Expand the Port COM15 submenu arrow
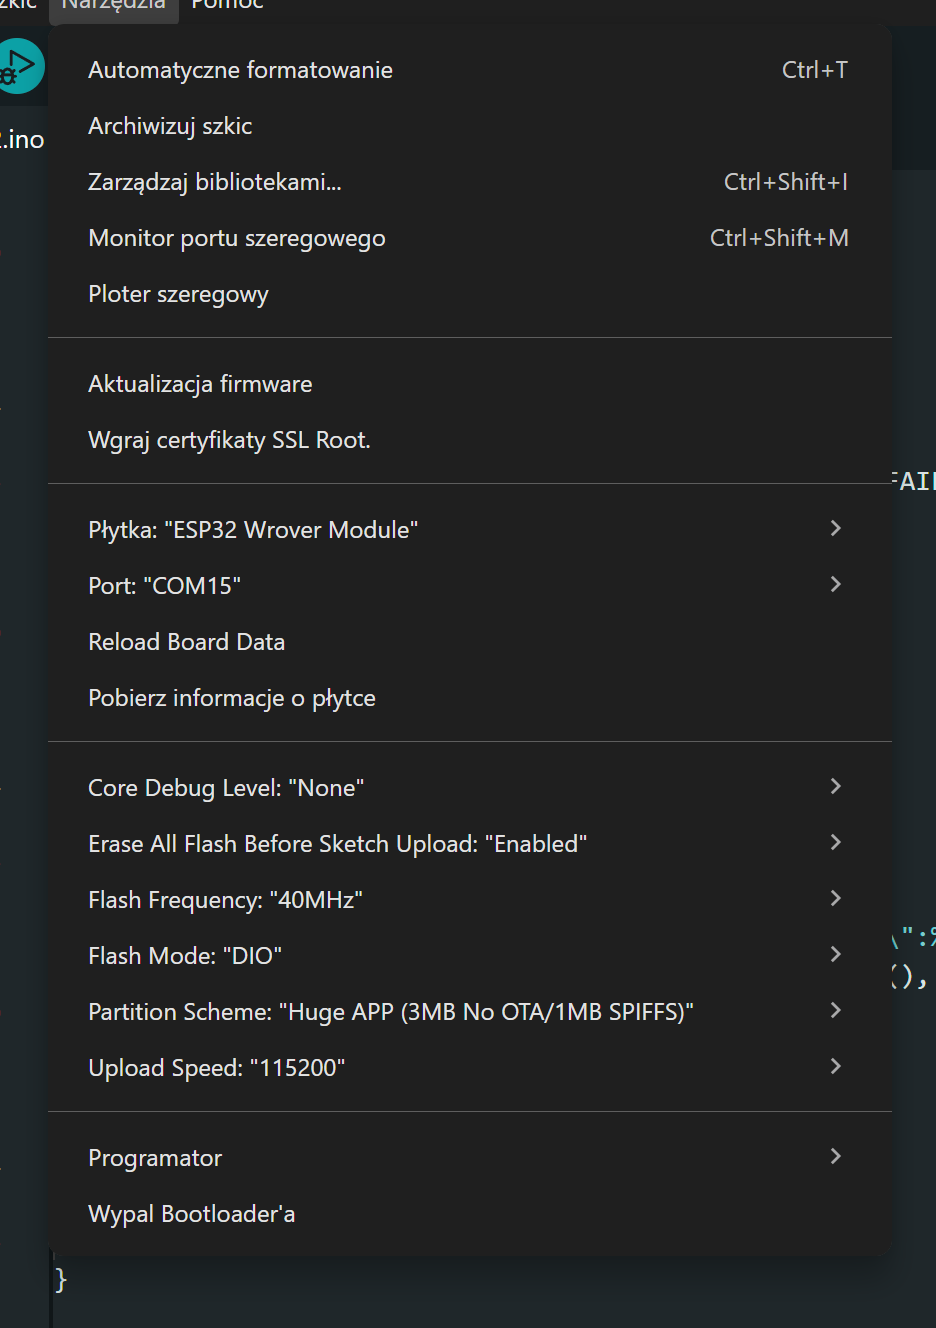936x1328 pixels. click(836, 584)
